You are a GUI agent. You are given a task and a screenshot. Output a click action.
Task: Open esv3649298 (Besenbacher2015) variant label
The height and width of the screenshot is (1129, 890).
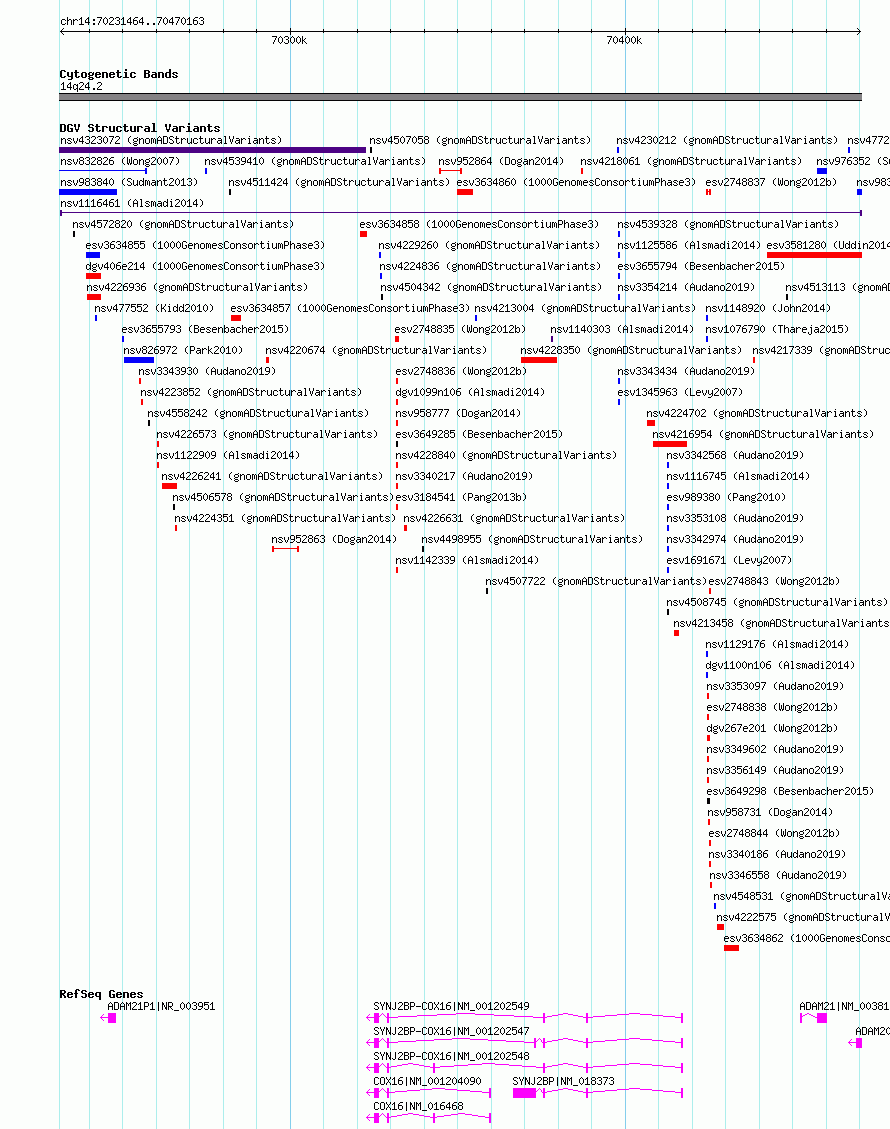coord(790,791)
